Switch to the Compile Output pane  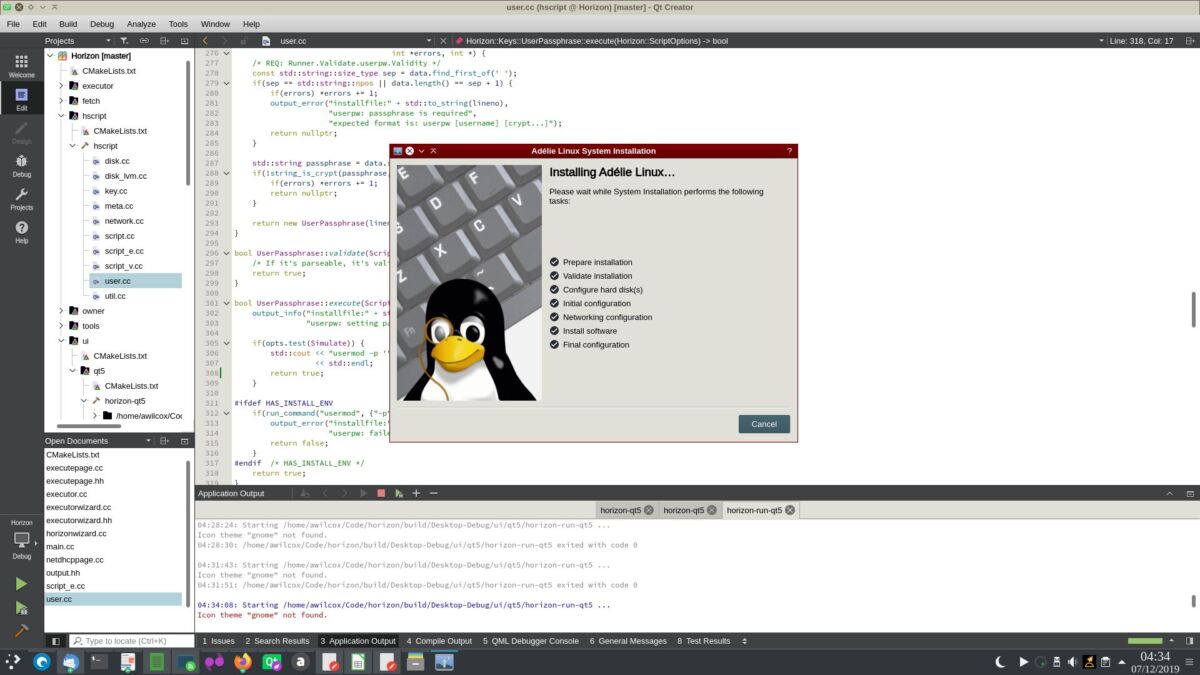coord(439,641)
